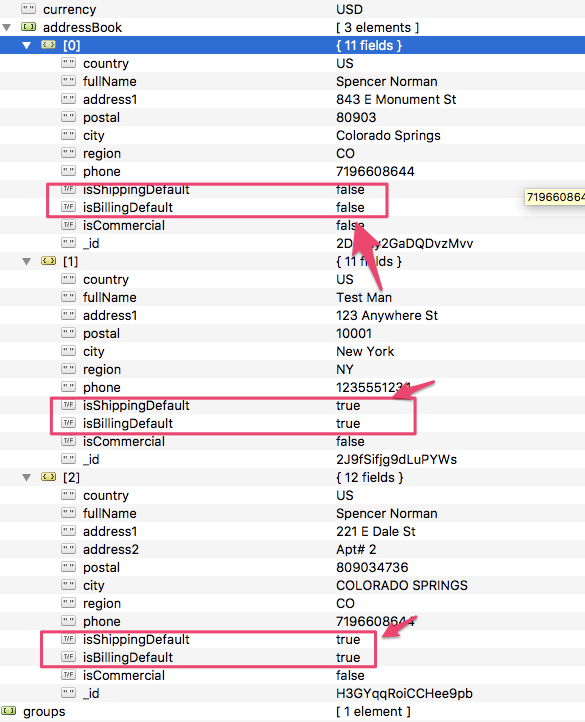Click the value 'USD'

[349, 9]
